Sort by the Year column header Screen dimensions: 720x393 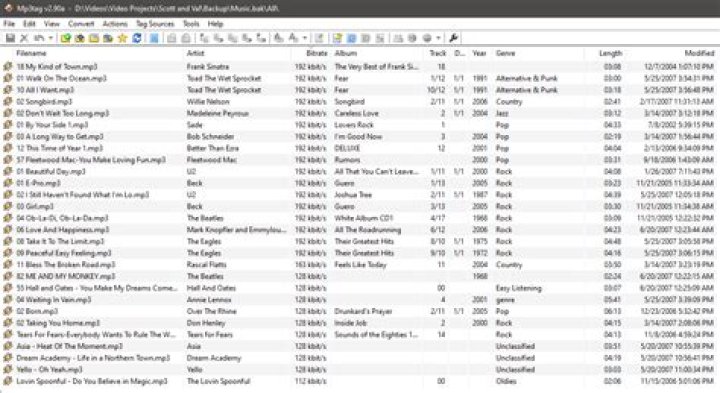point(479,53)
